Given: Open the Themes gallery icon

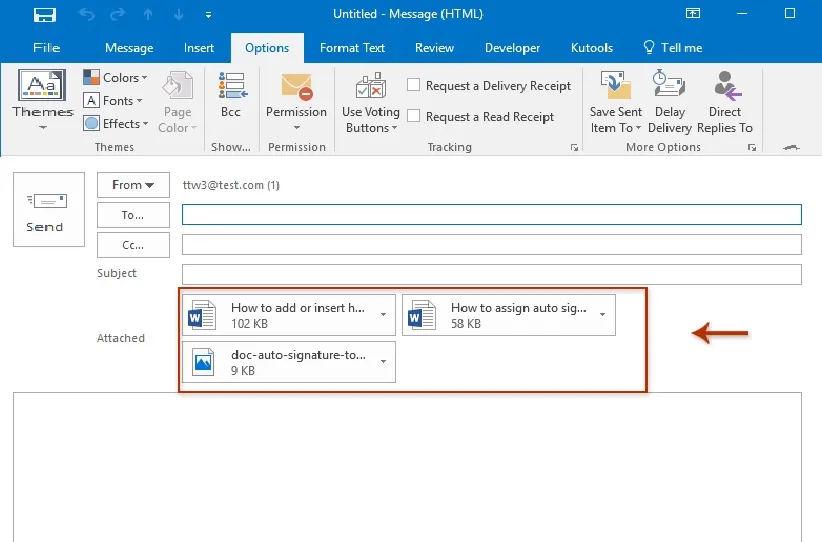Looking at the screenshot, I should (43, 88).
